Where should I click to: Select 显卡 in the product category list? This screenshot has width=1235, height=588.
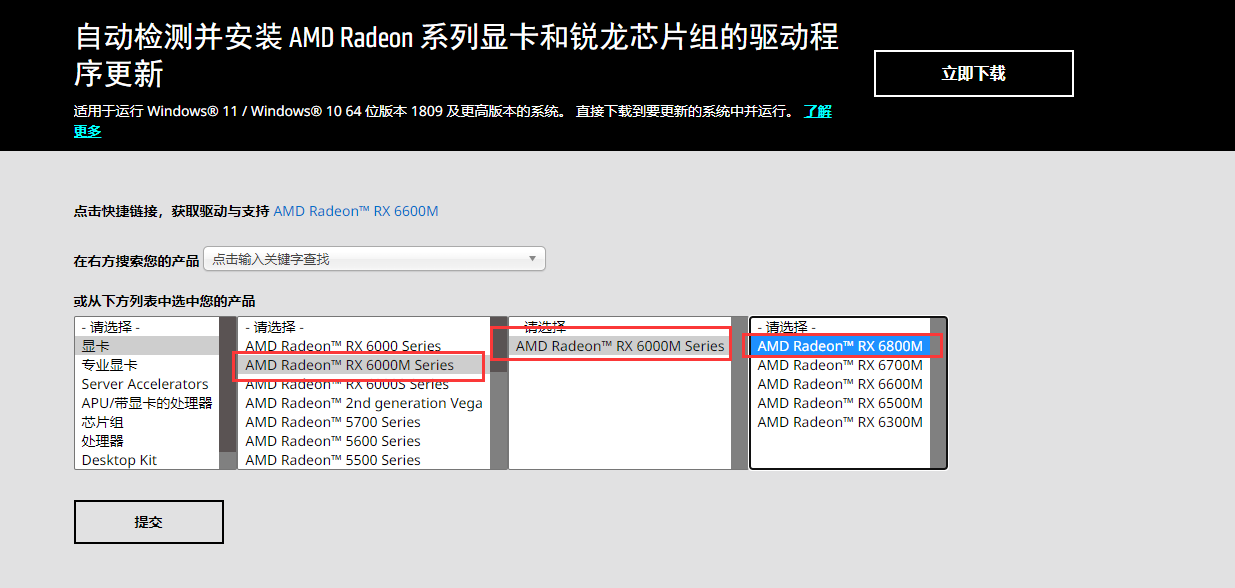[147, 346]
